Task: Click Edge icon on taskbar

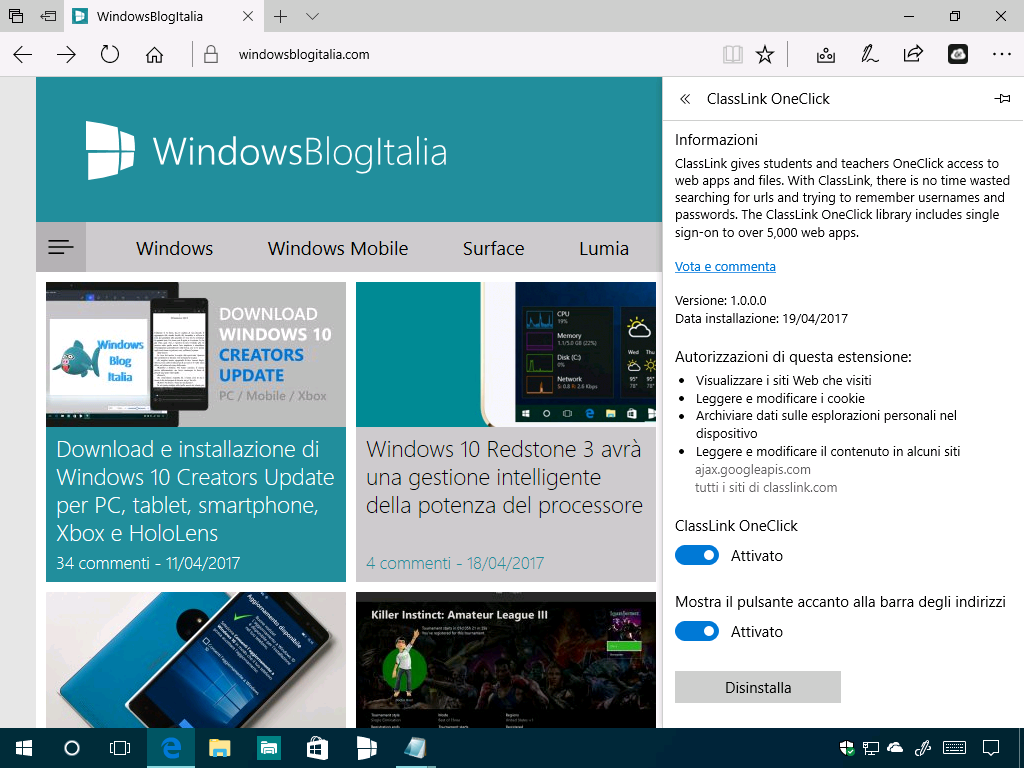Action: click(171, 748)
